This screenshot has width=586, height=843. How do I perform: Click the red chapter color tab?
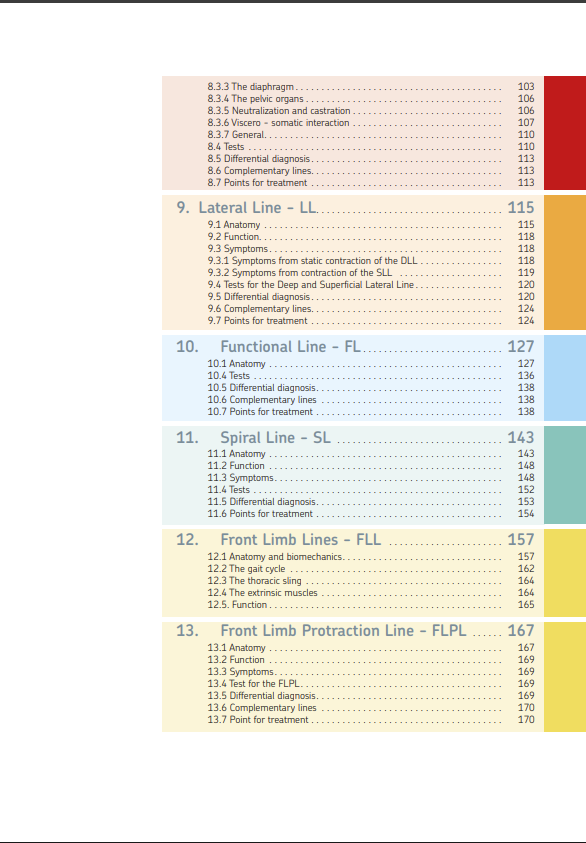[565, 133]
